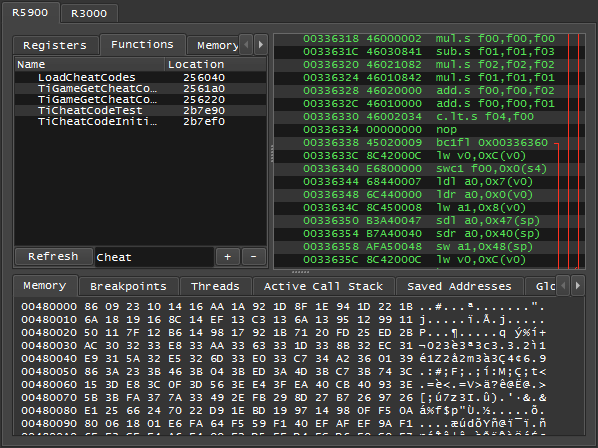The width and height of the screenshot is (598, 448).
Task: Click memory row address 00480020
Action: pyautogui.click(x=49, y=332)
